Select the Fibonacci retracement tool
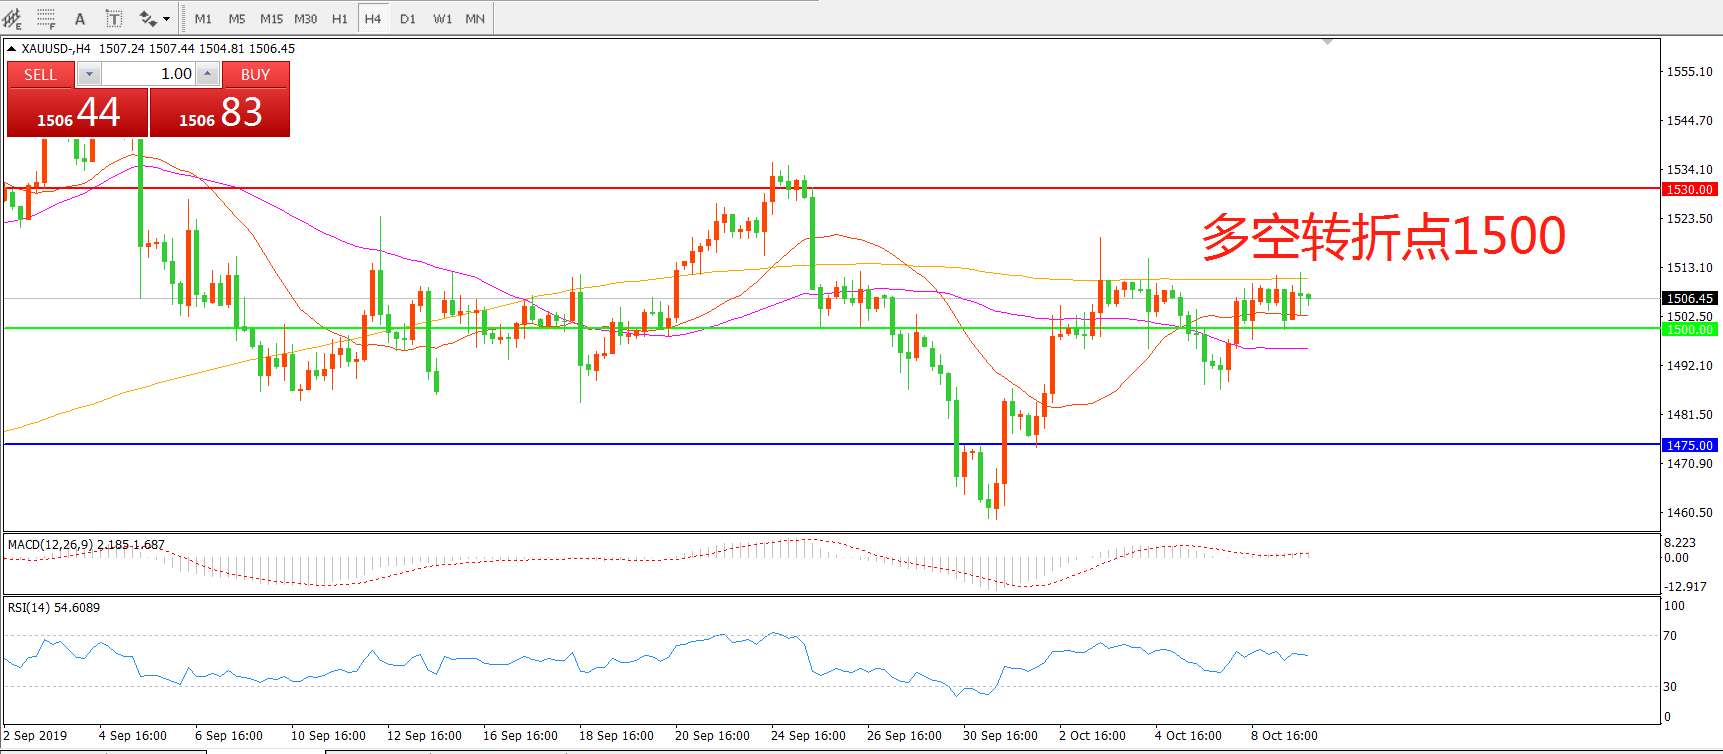The image size is (1723, 754). (x=46, y=19)
